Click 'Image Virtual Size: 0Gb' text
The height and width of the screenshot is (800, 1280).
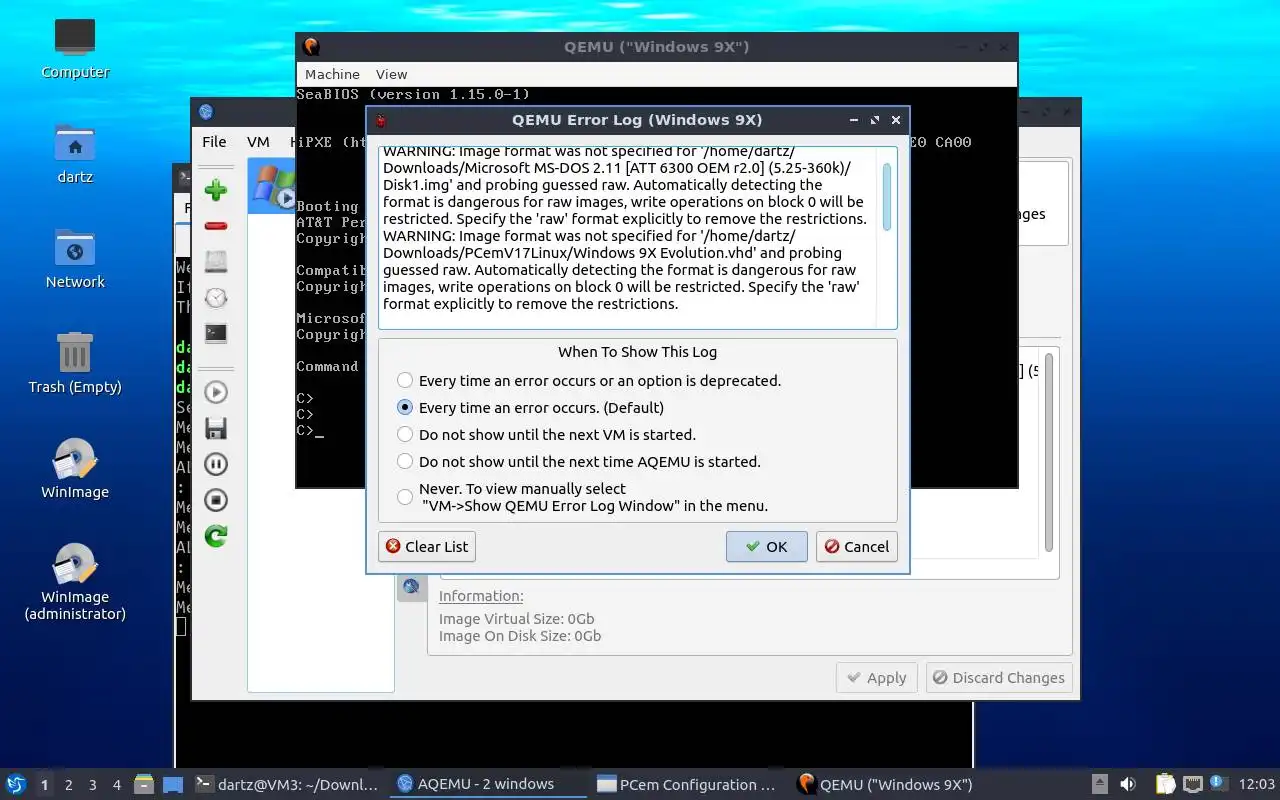pyautogui.click(x=516, y=619)
